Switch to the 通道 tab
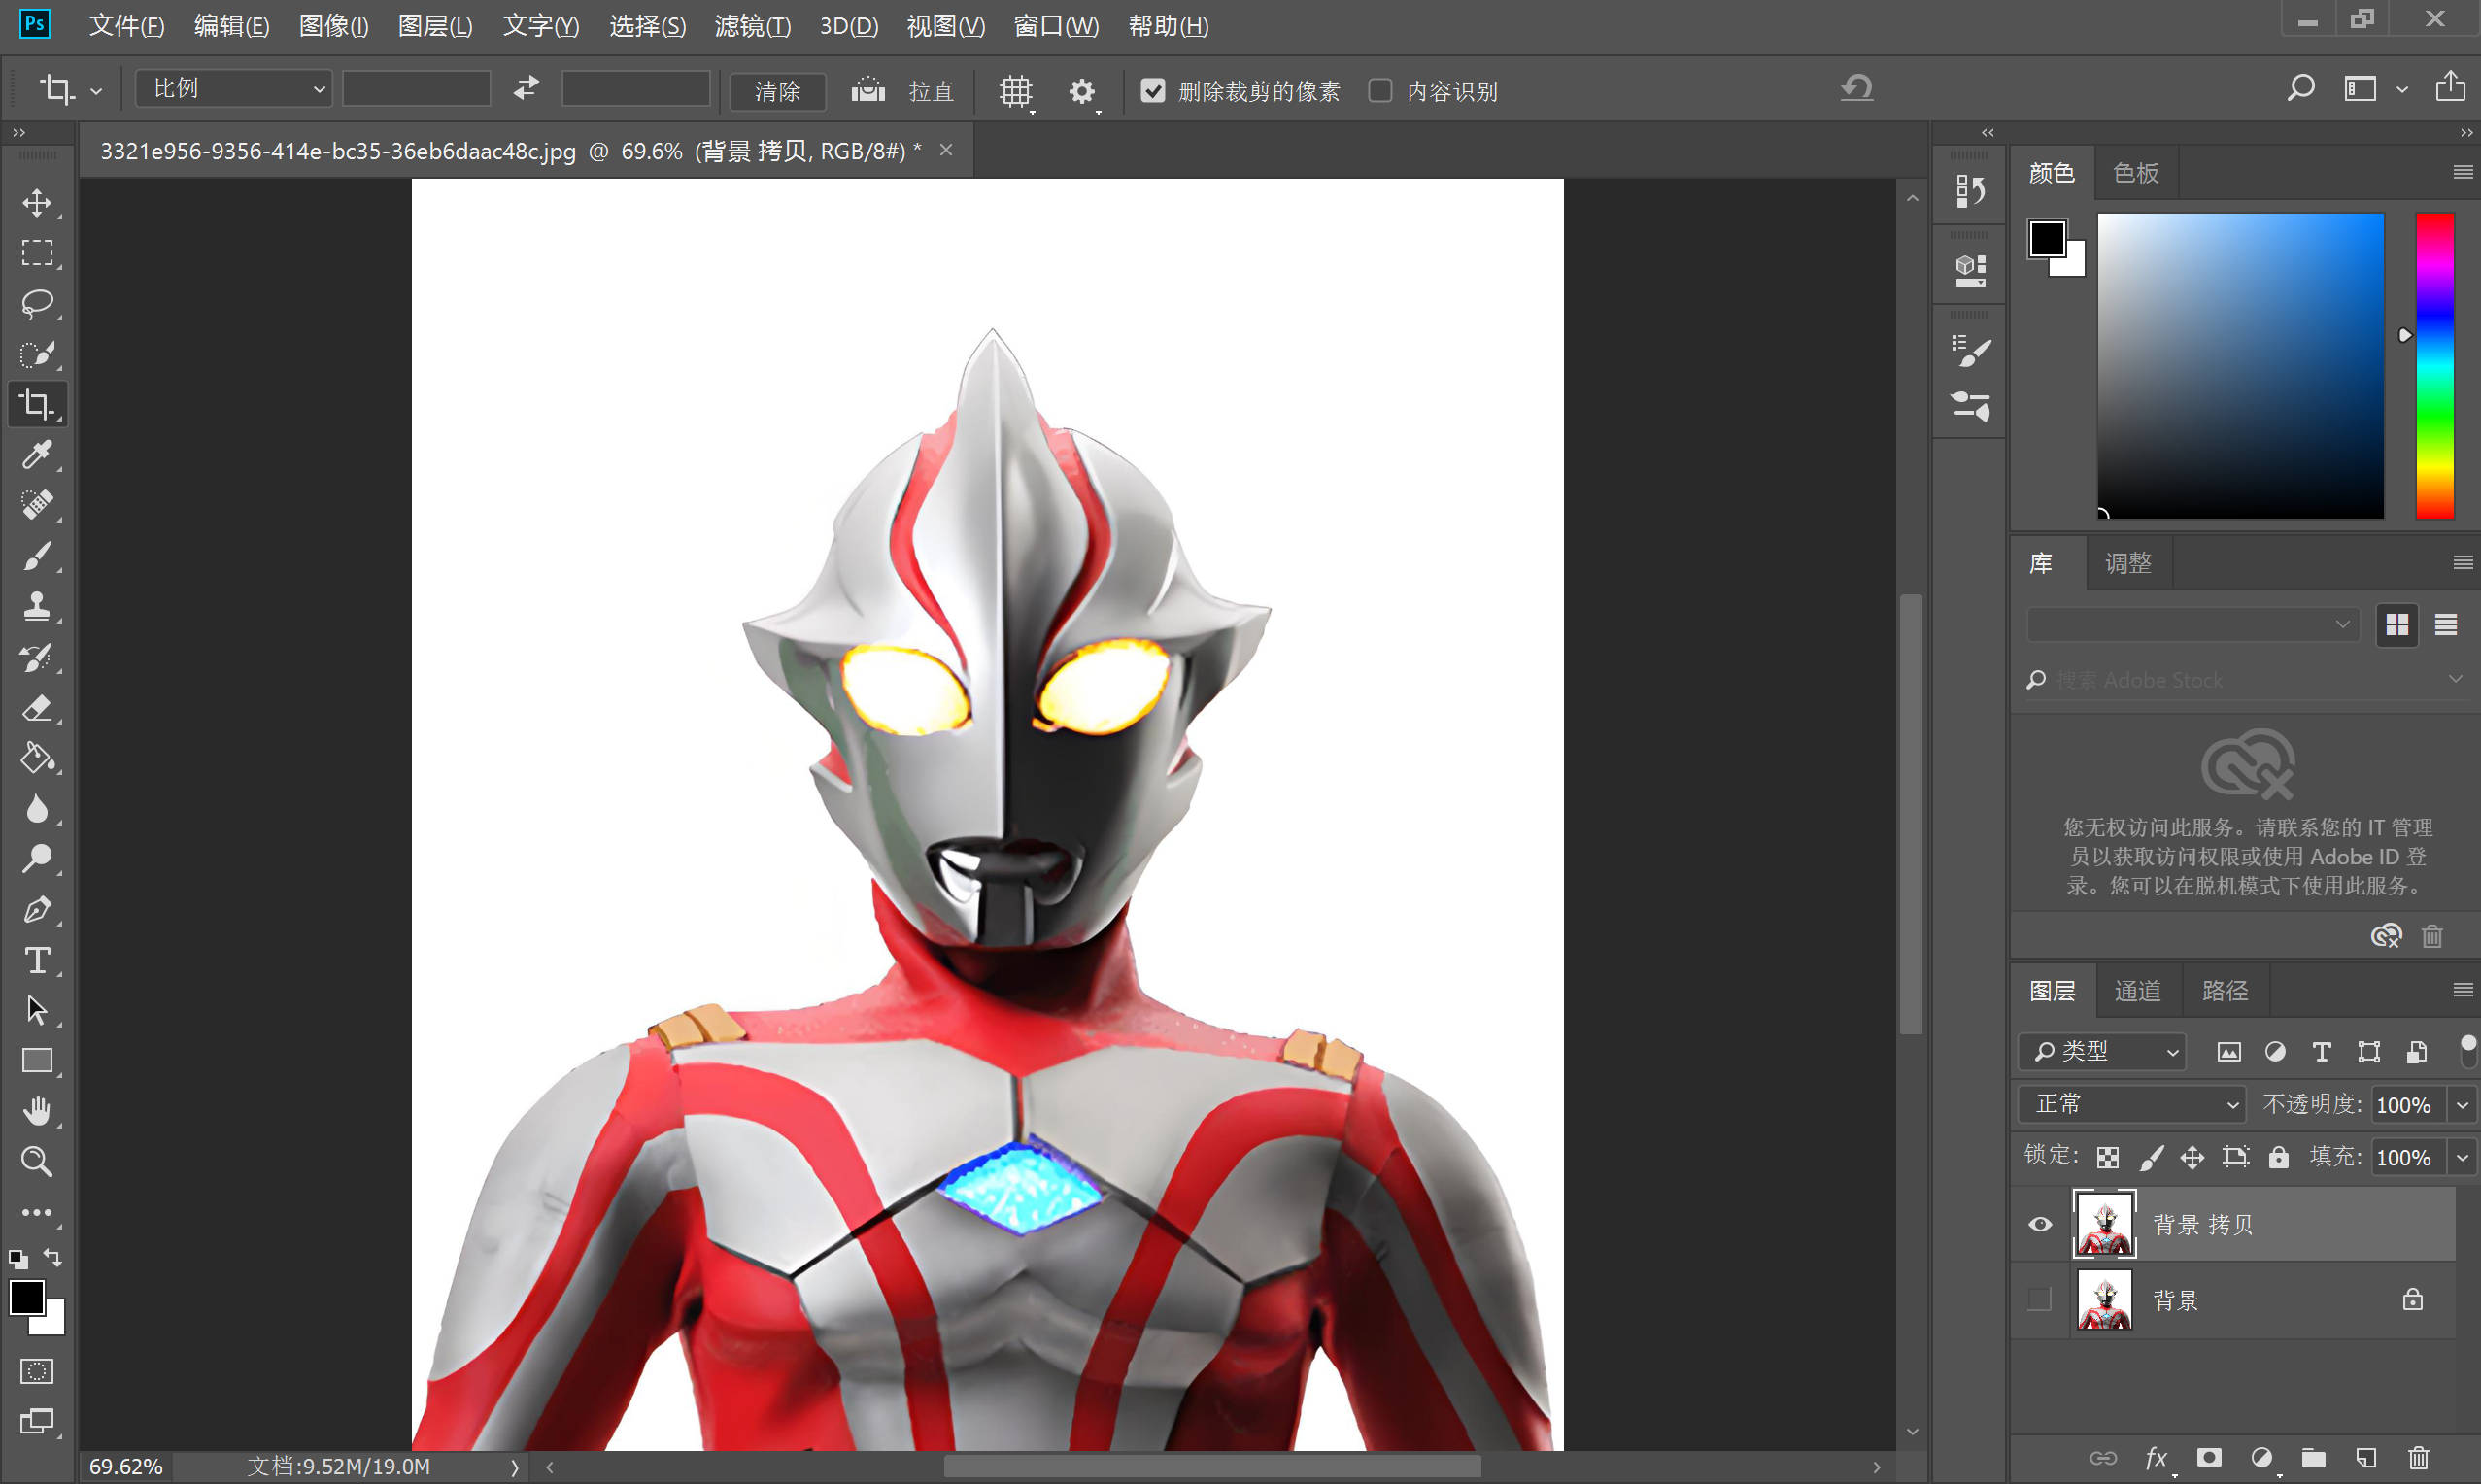The image size is (2481, 1484). [2138, 991]
